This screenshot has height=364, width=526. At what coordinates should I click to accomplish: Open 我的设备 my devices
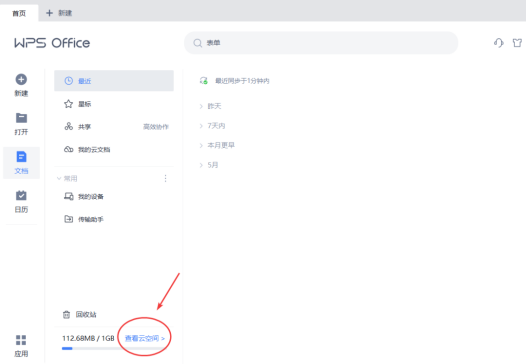114,197
